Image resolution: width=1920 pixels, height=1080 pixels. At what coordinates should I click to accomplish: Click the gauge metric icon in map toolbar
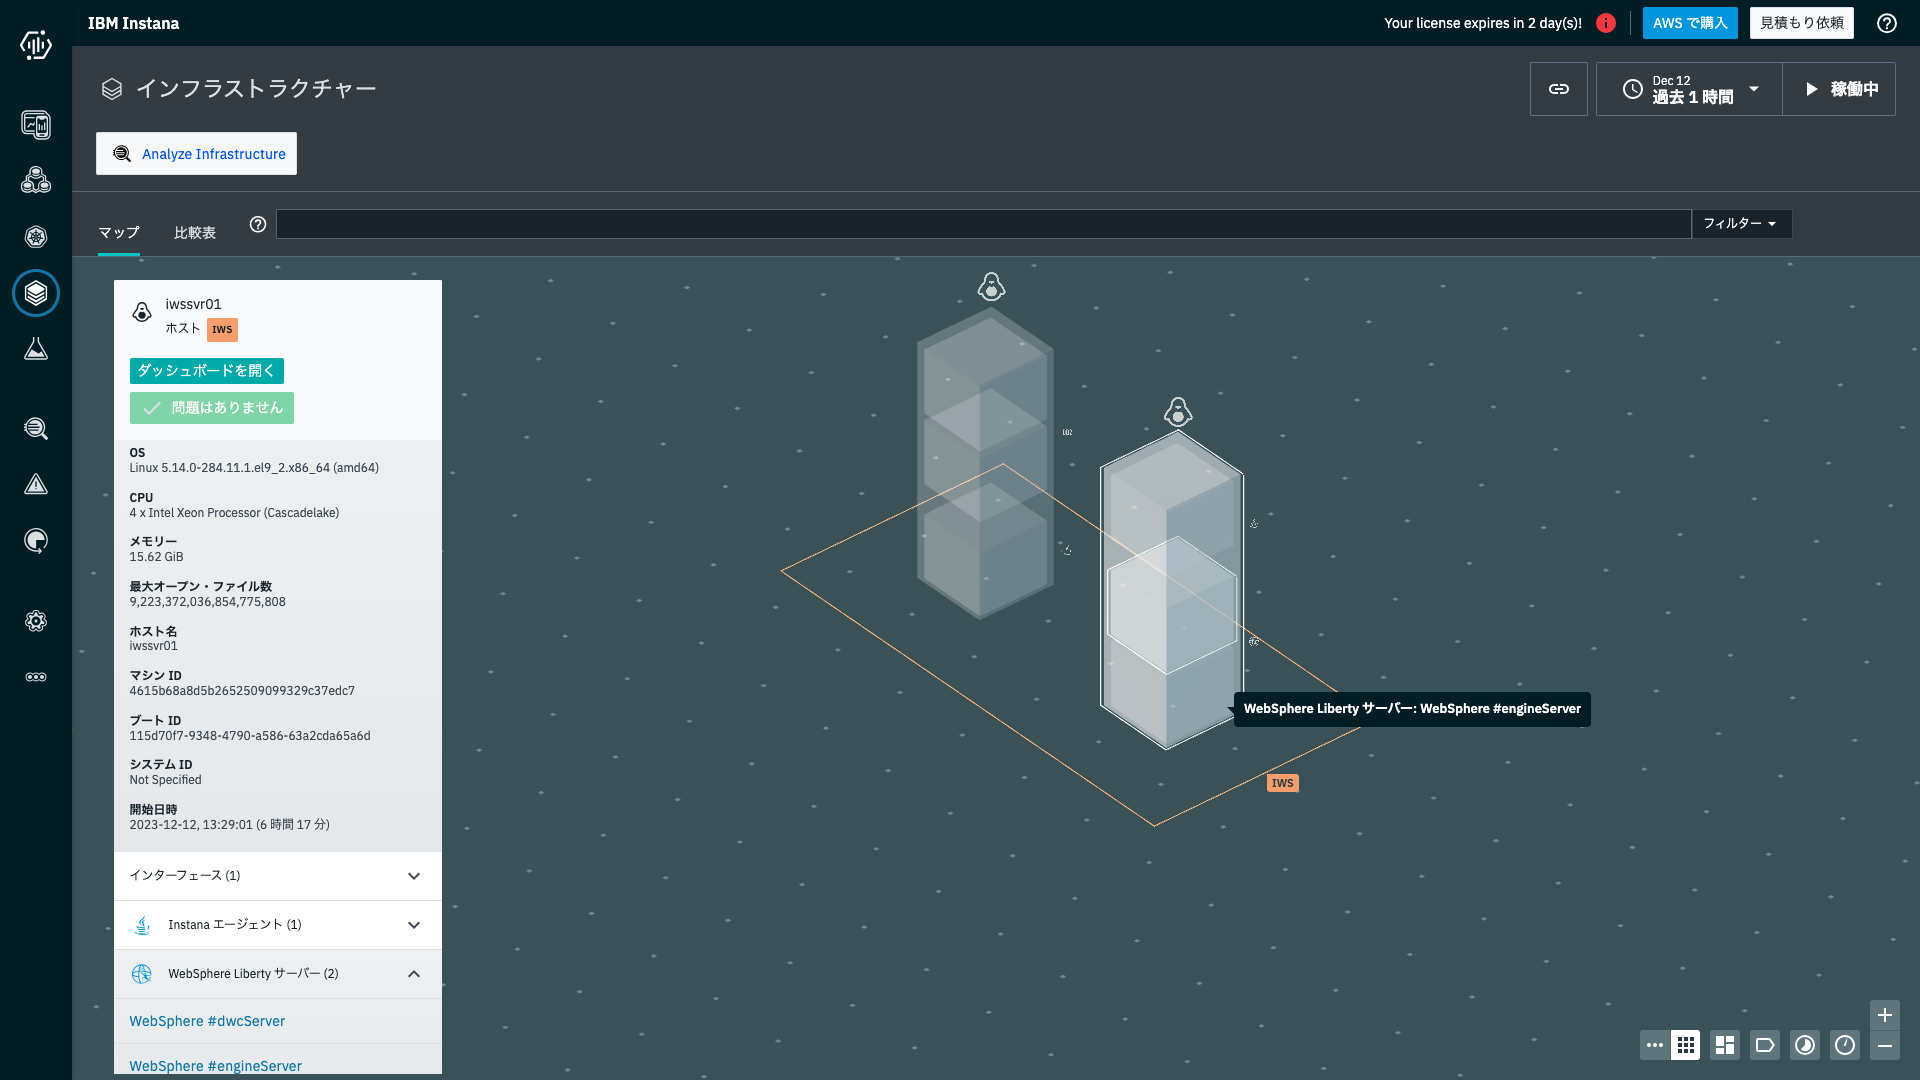pos(1845,1045)
